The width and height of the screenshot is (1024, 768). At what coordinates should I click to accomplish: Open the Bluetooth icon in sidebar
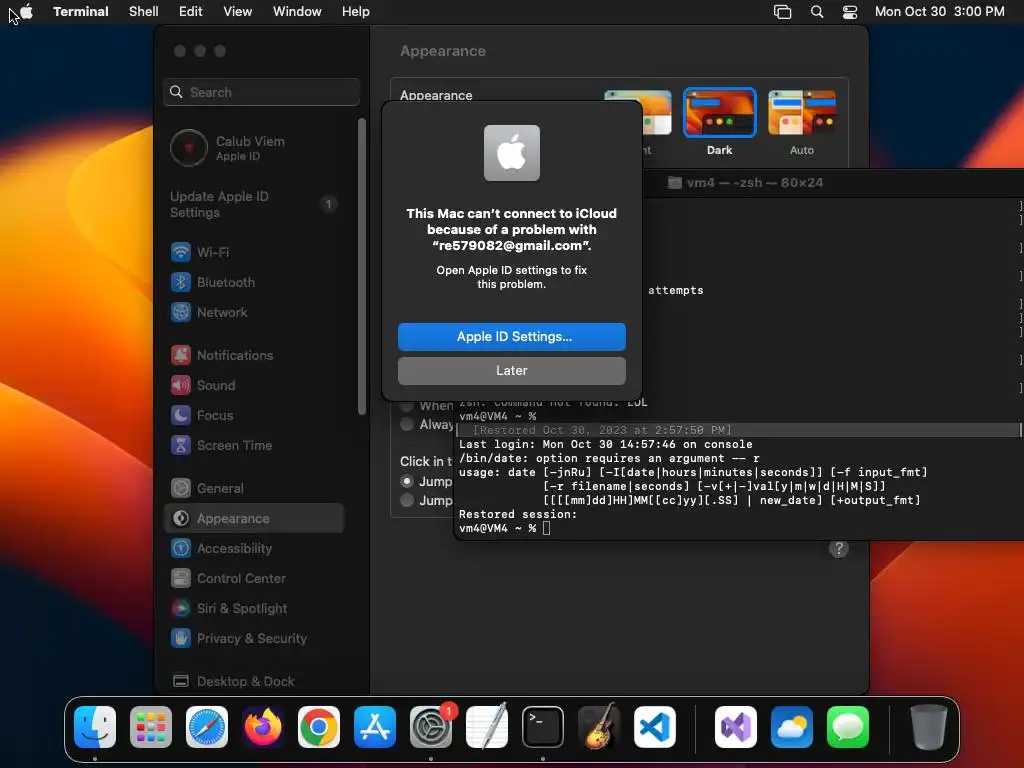tap(181, 282)
